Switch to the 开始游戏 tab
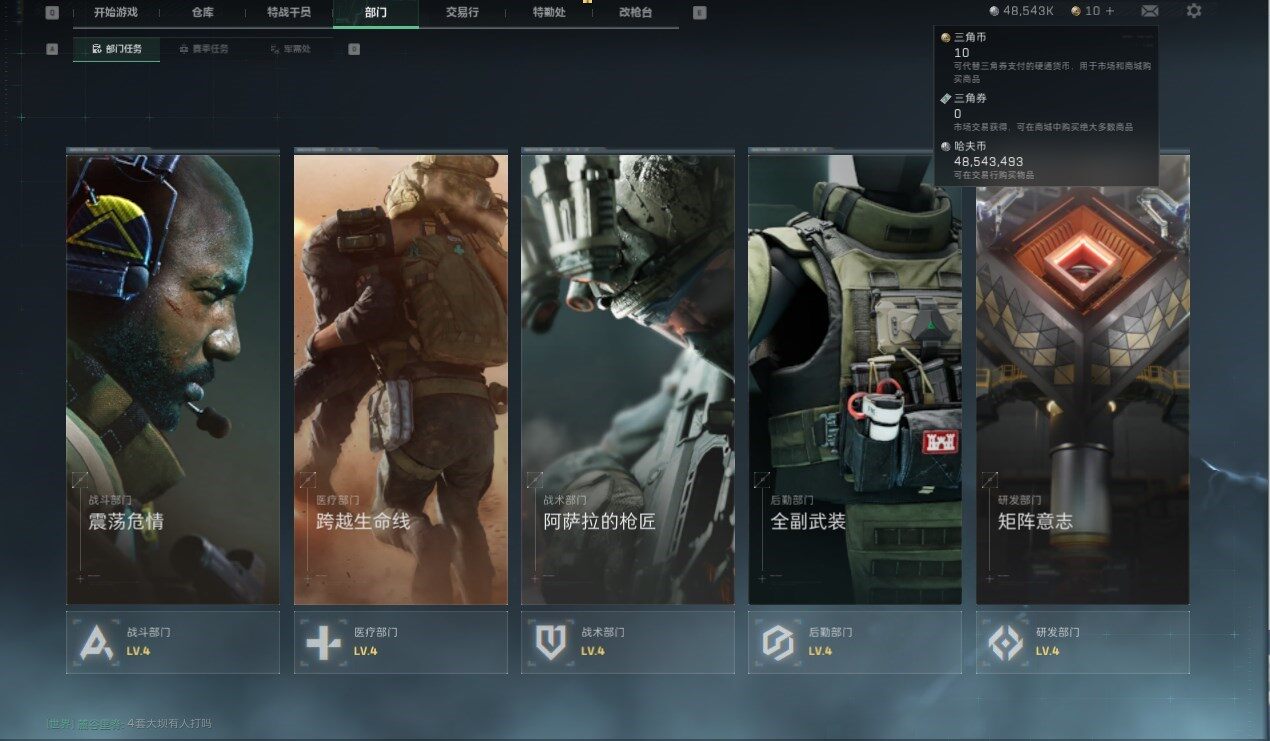 point(116,13)
